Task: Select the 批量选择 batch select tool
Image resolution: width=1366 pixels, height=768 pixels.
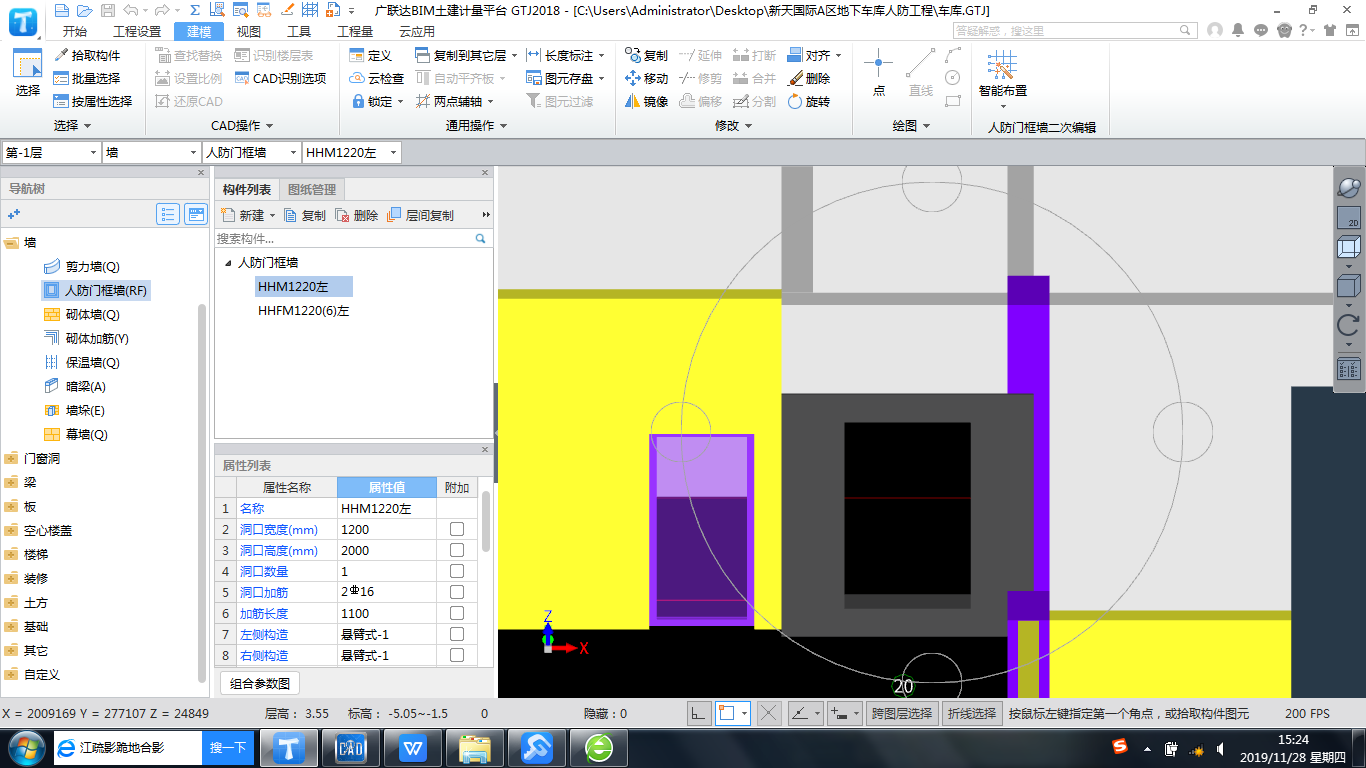Action: click(87, 78)
